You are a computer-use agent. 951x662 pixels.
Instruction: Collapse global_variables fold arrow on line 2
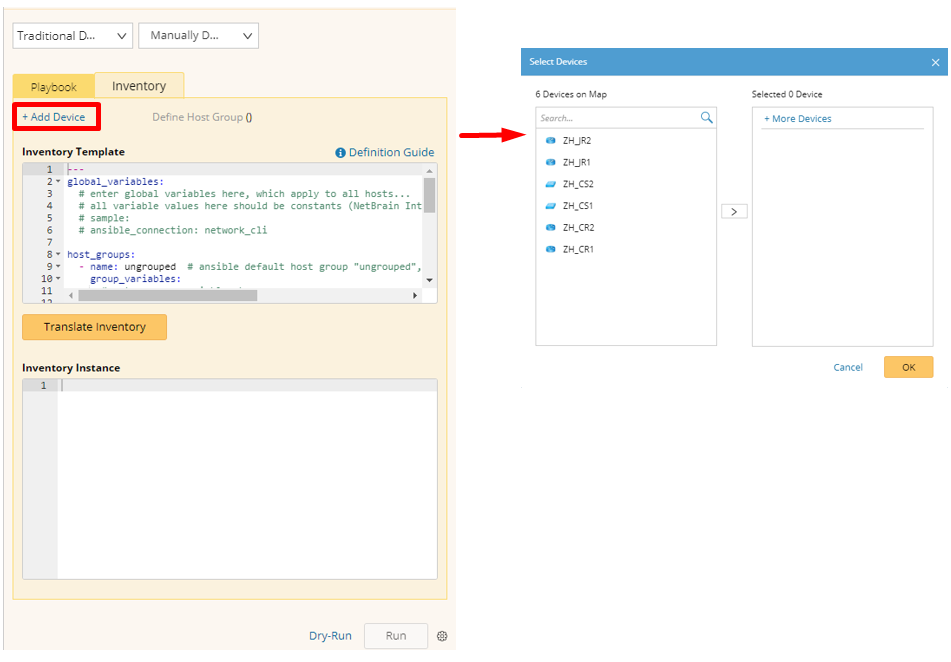coord(58,181)
